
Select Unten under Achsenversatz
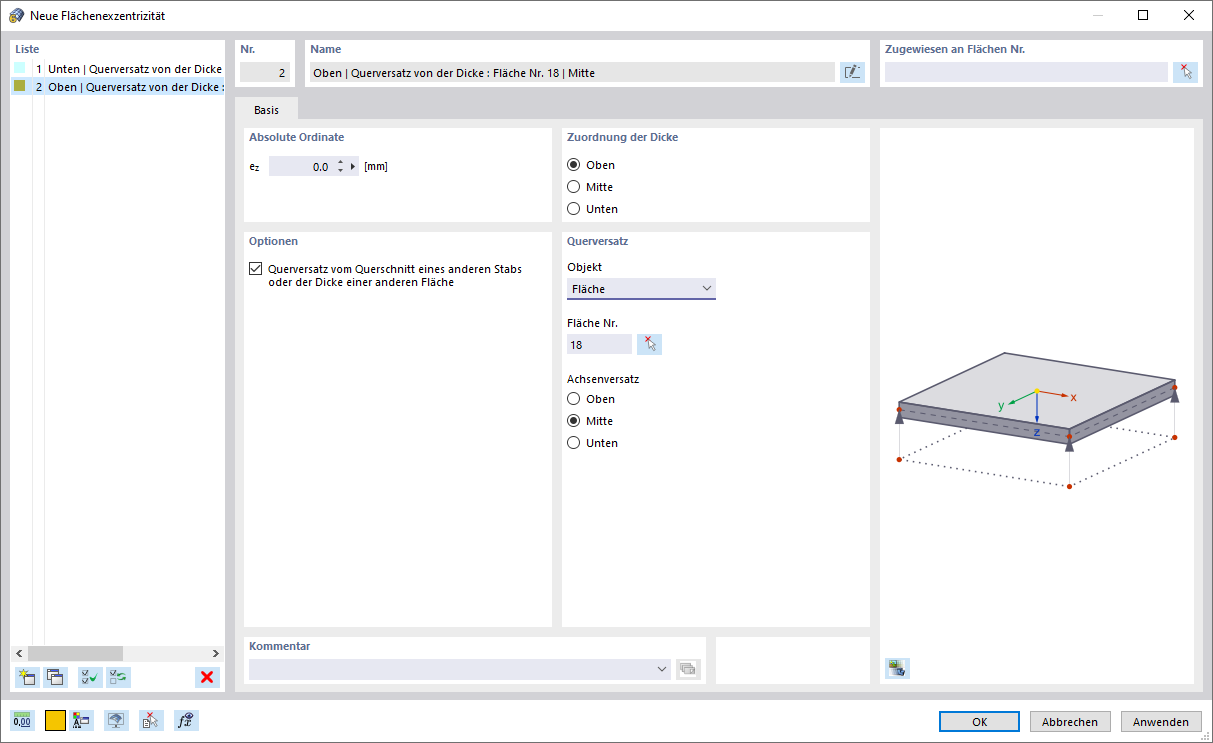574,443
